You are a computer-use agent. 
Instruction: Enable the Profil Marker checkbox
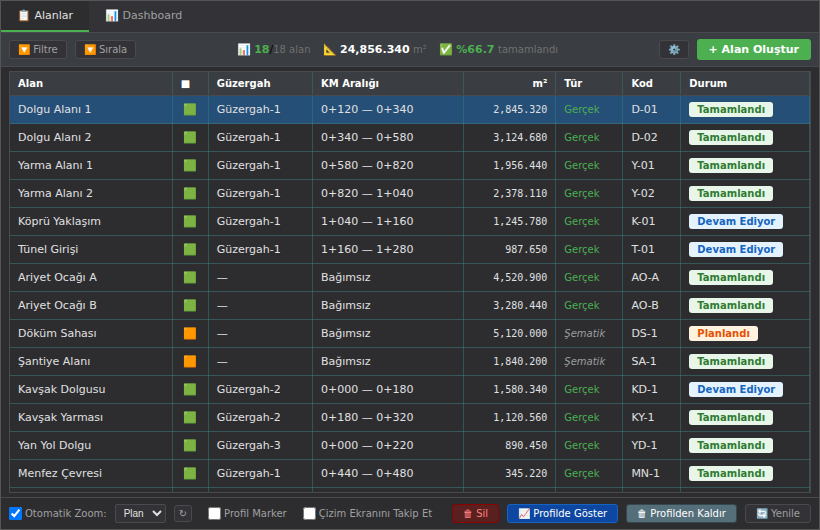point(214,513)
